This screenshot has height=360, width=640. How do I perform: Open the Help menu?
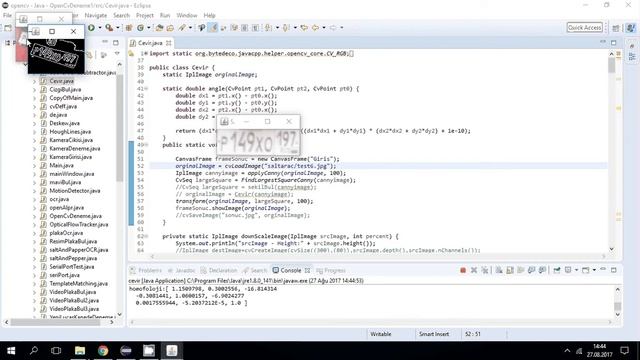click(209, 15)
